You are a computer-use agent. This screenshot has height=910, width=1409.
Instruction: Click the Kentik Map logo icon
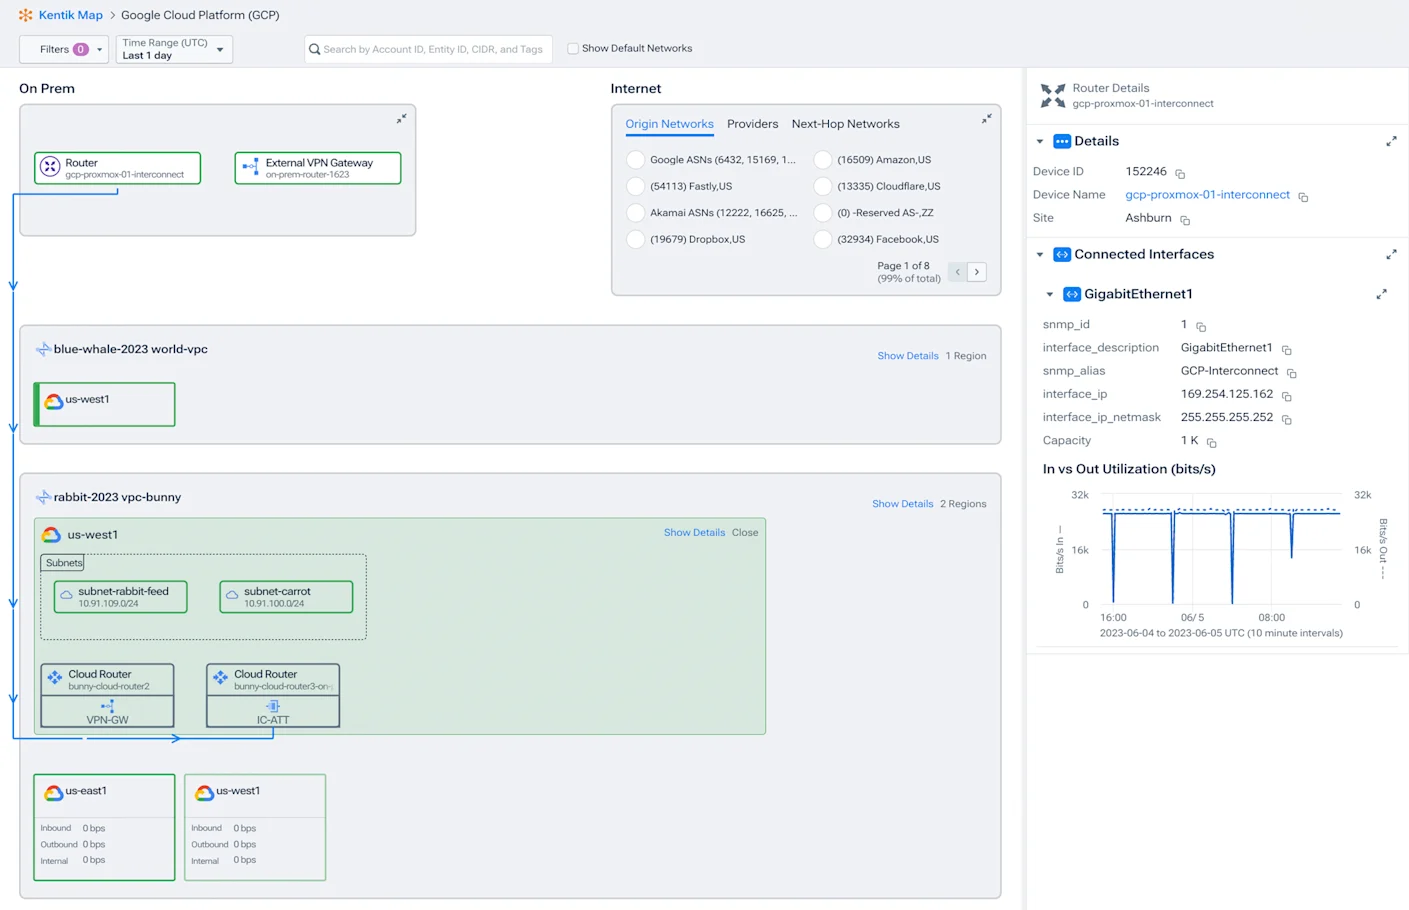click(x=24, y=15)
